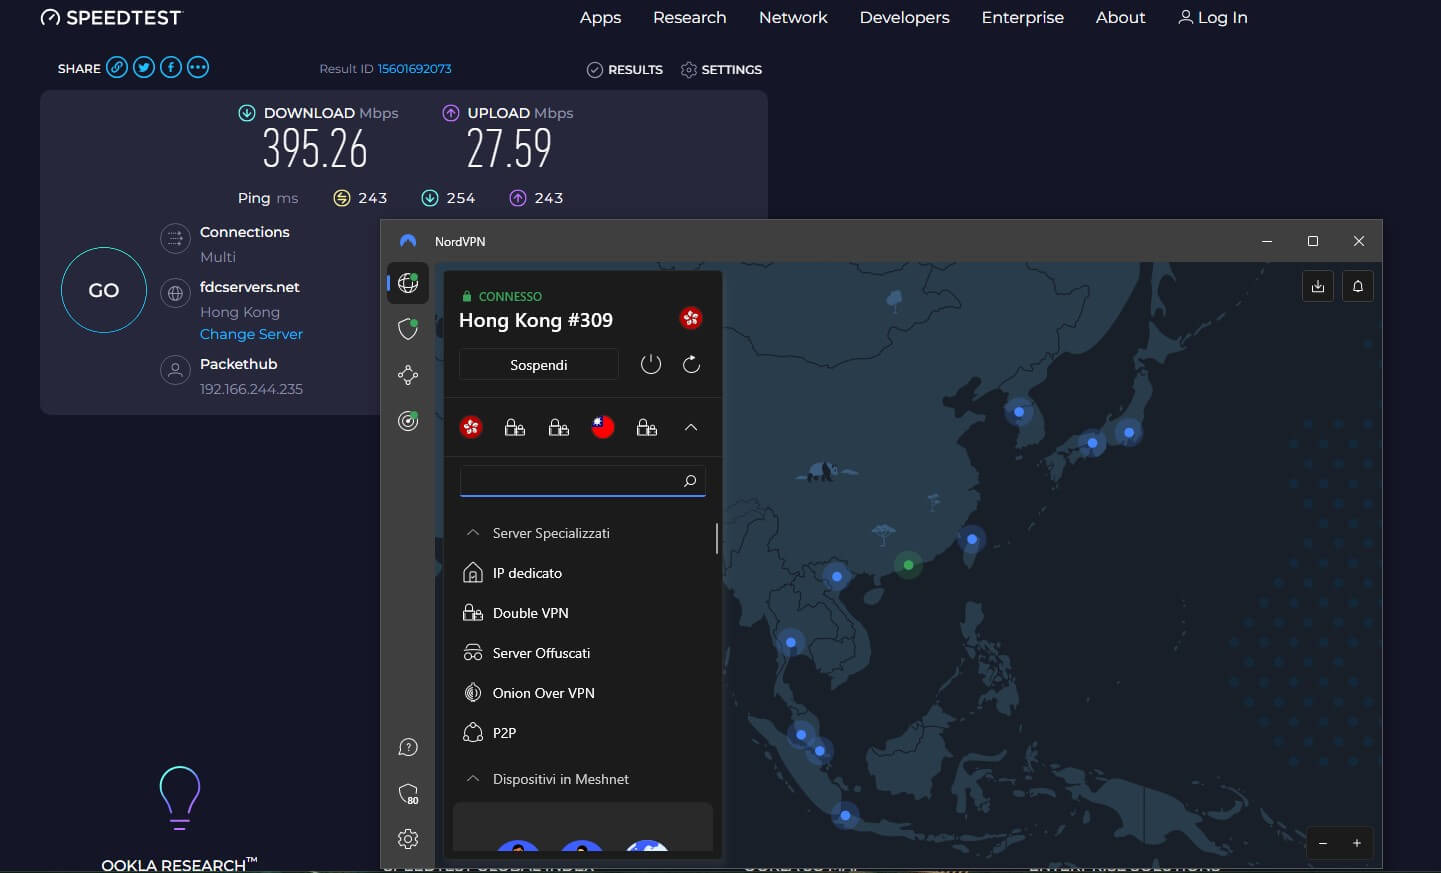Click the South Korea map marker

coord(1019,411)
